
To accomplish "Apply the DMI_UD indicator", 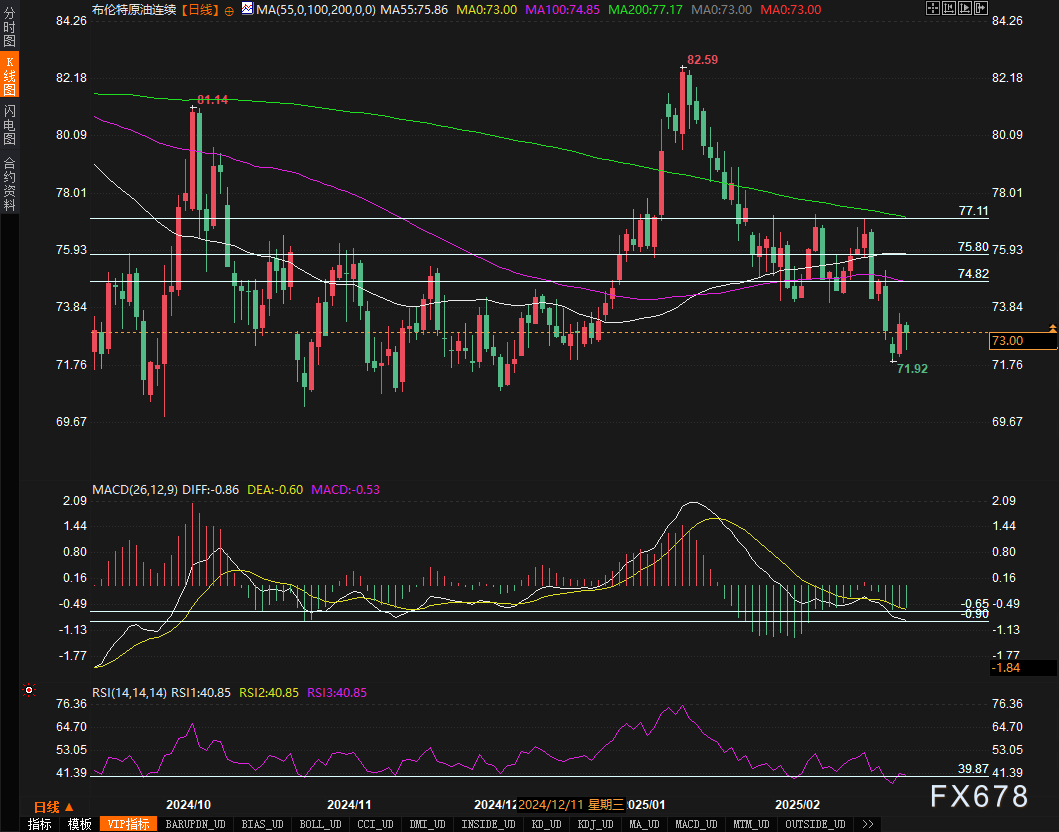I will point(427,824).
